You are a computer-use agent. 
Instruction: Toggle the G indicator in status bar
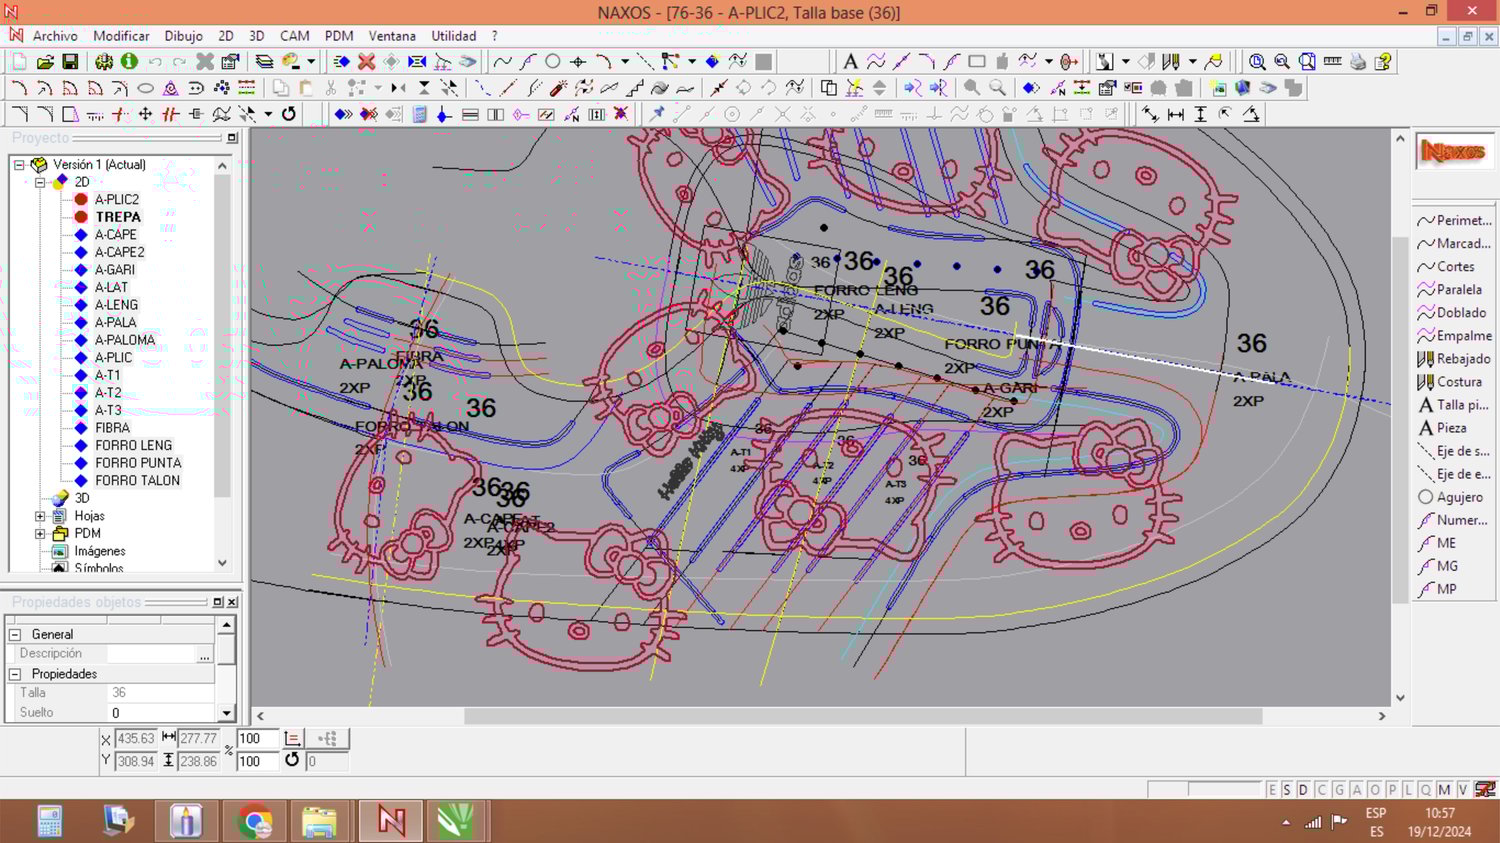point(1339,790)
